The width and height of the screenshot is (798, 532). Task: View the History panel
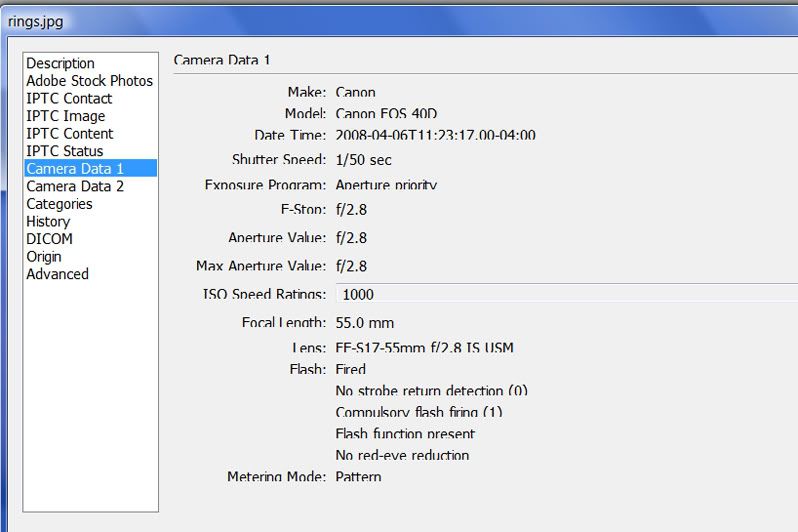48,221
